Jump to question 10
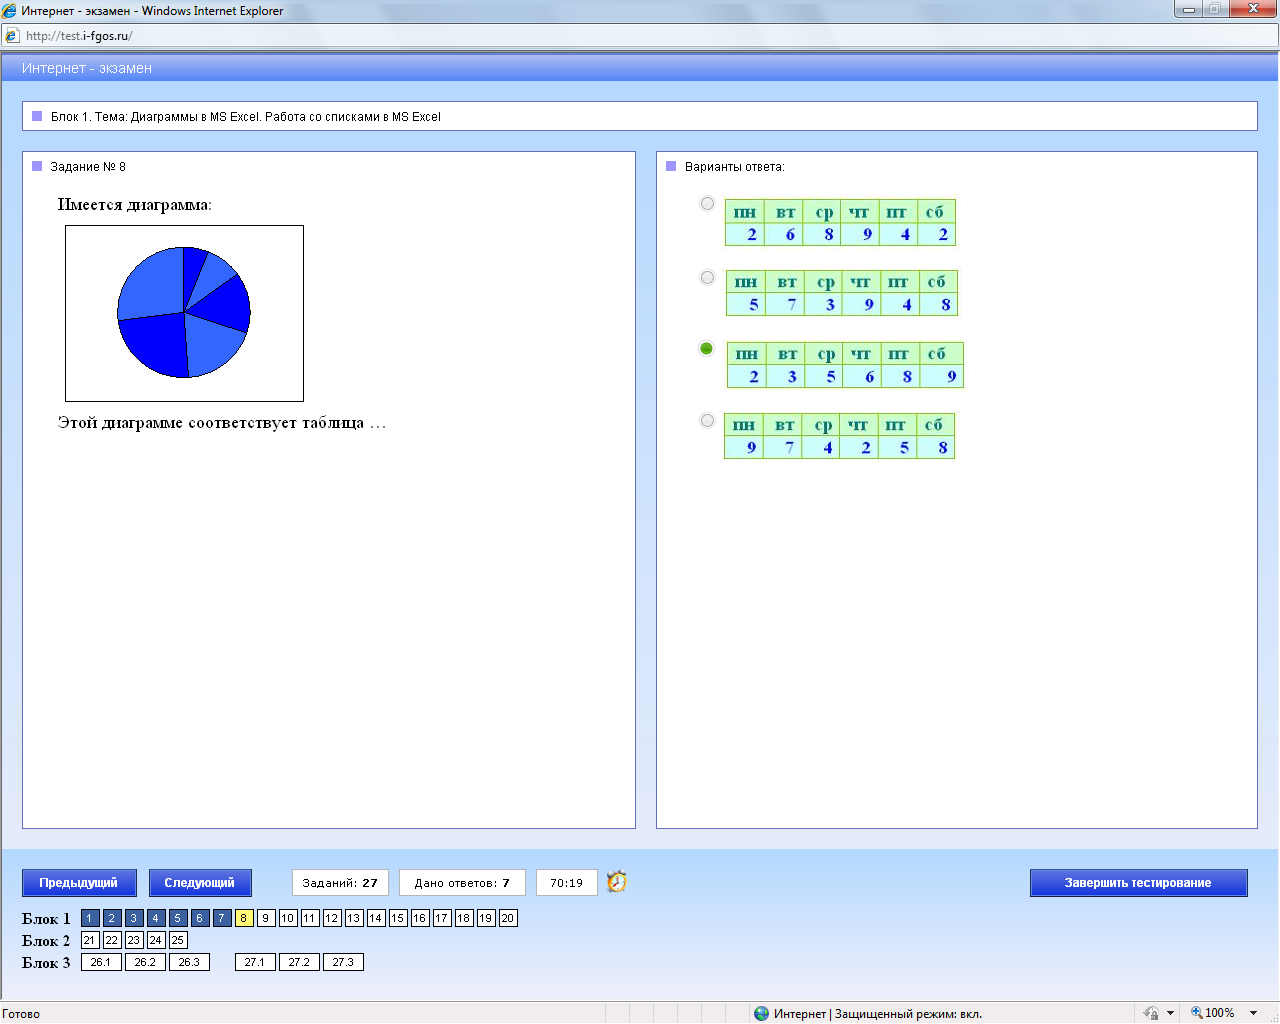1280x1024 pixels. point(288,918)
